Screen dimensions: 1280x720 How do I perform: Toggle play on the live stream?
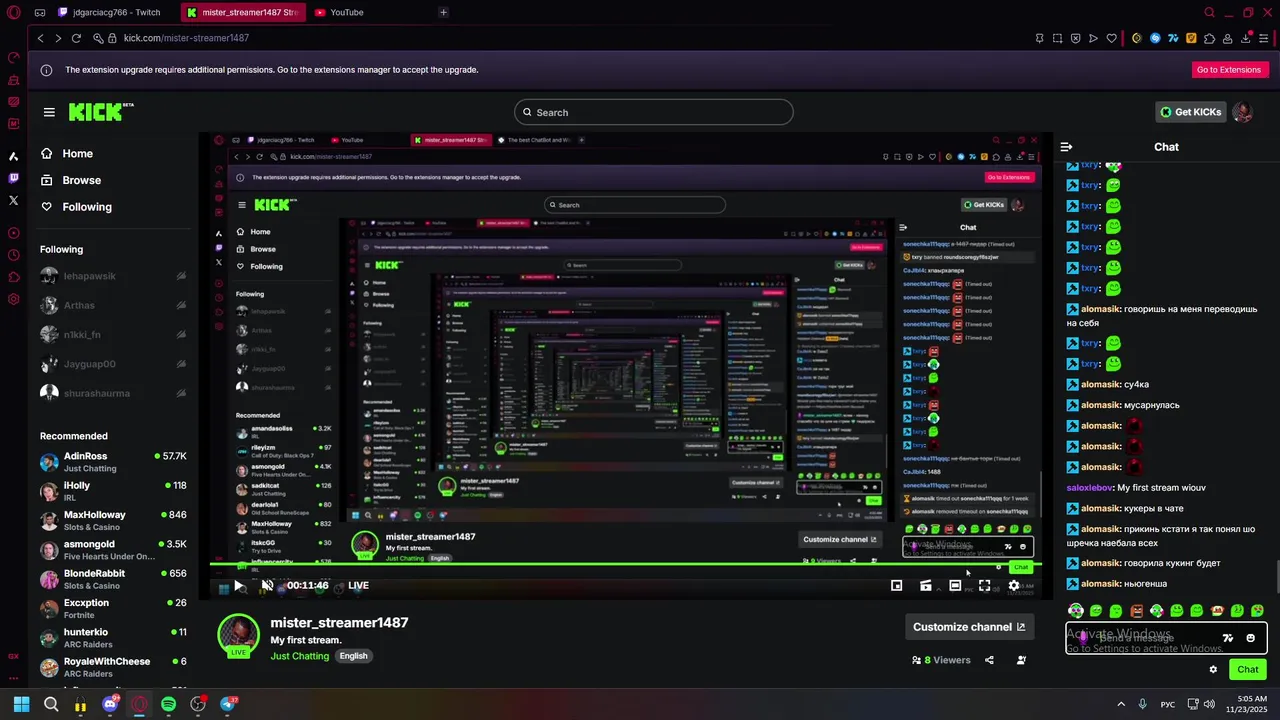238,586
